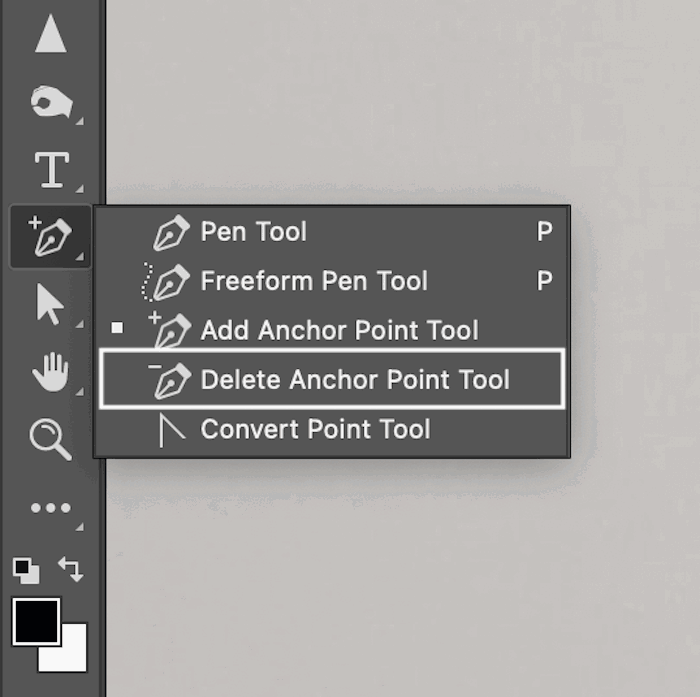Choose the Hand tool
This screenshot has height=697, width=700.
50,372
